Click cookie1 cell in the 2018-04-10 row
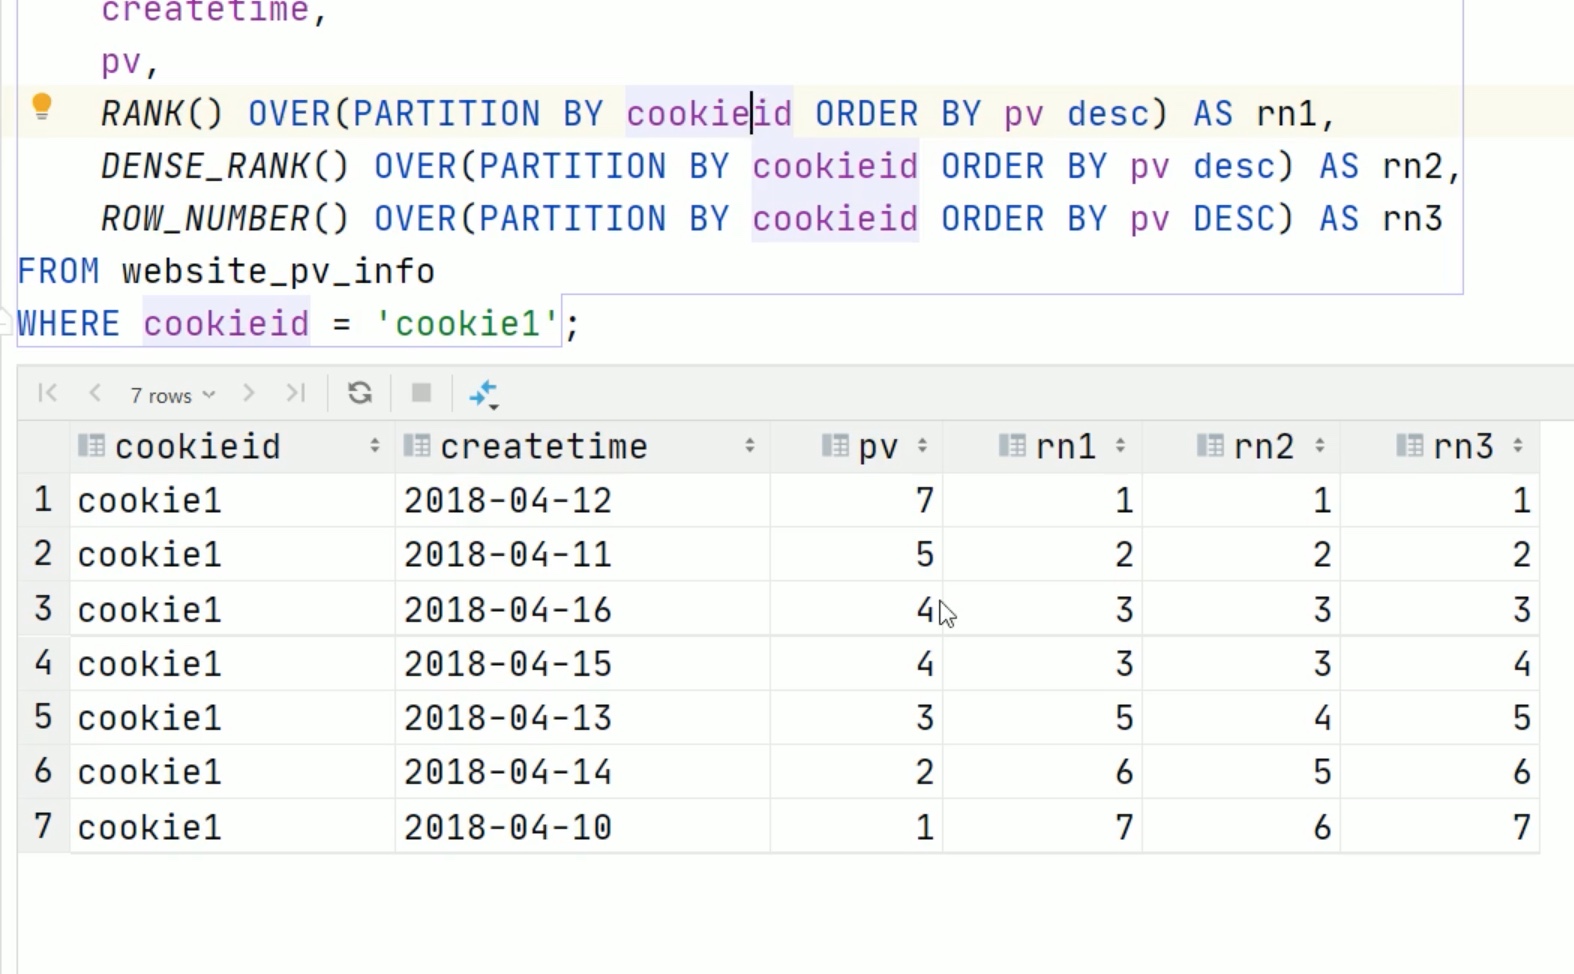This screenshot has width=1574, height=974. point(232,827)
